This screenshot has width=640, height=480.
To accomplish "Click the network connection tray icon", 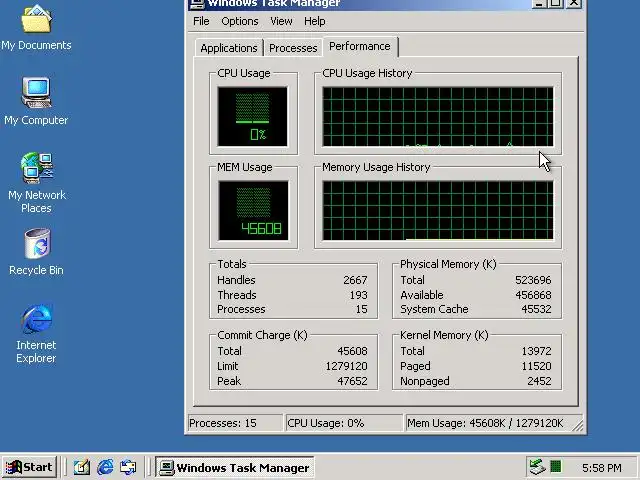I will point(537,466).
